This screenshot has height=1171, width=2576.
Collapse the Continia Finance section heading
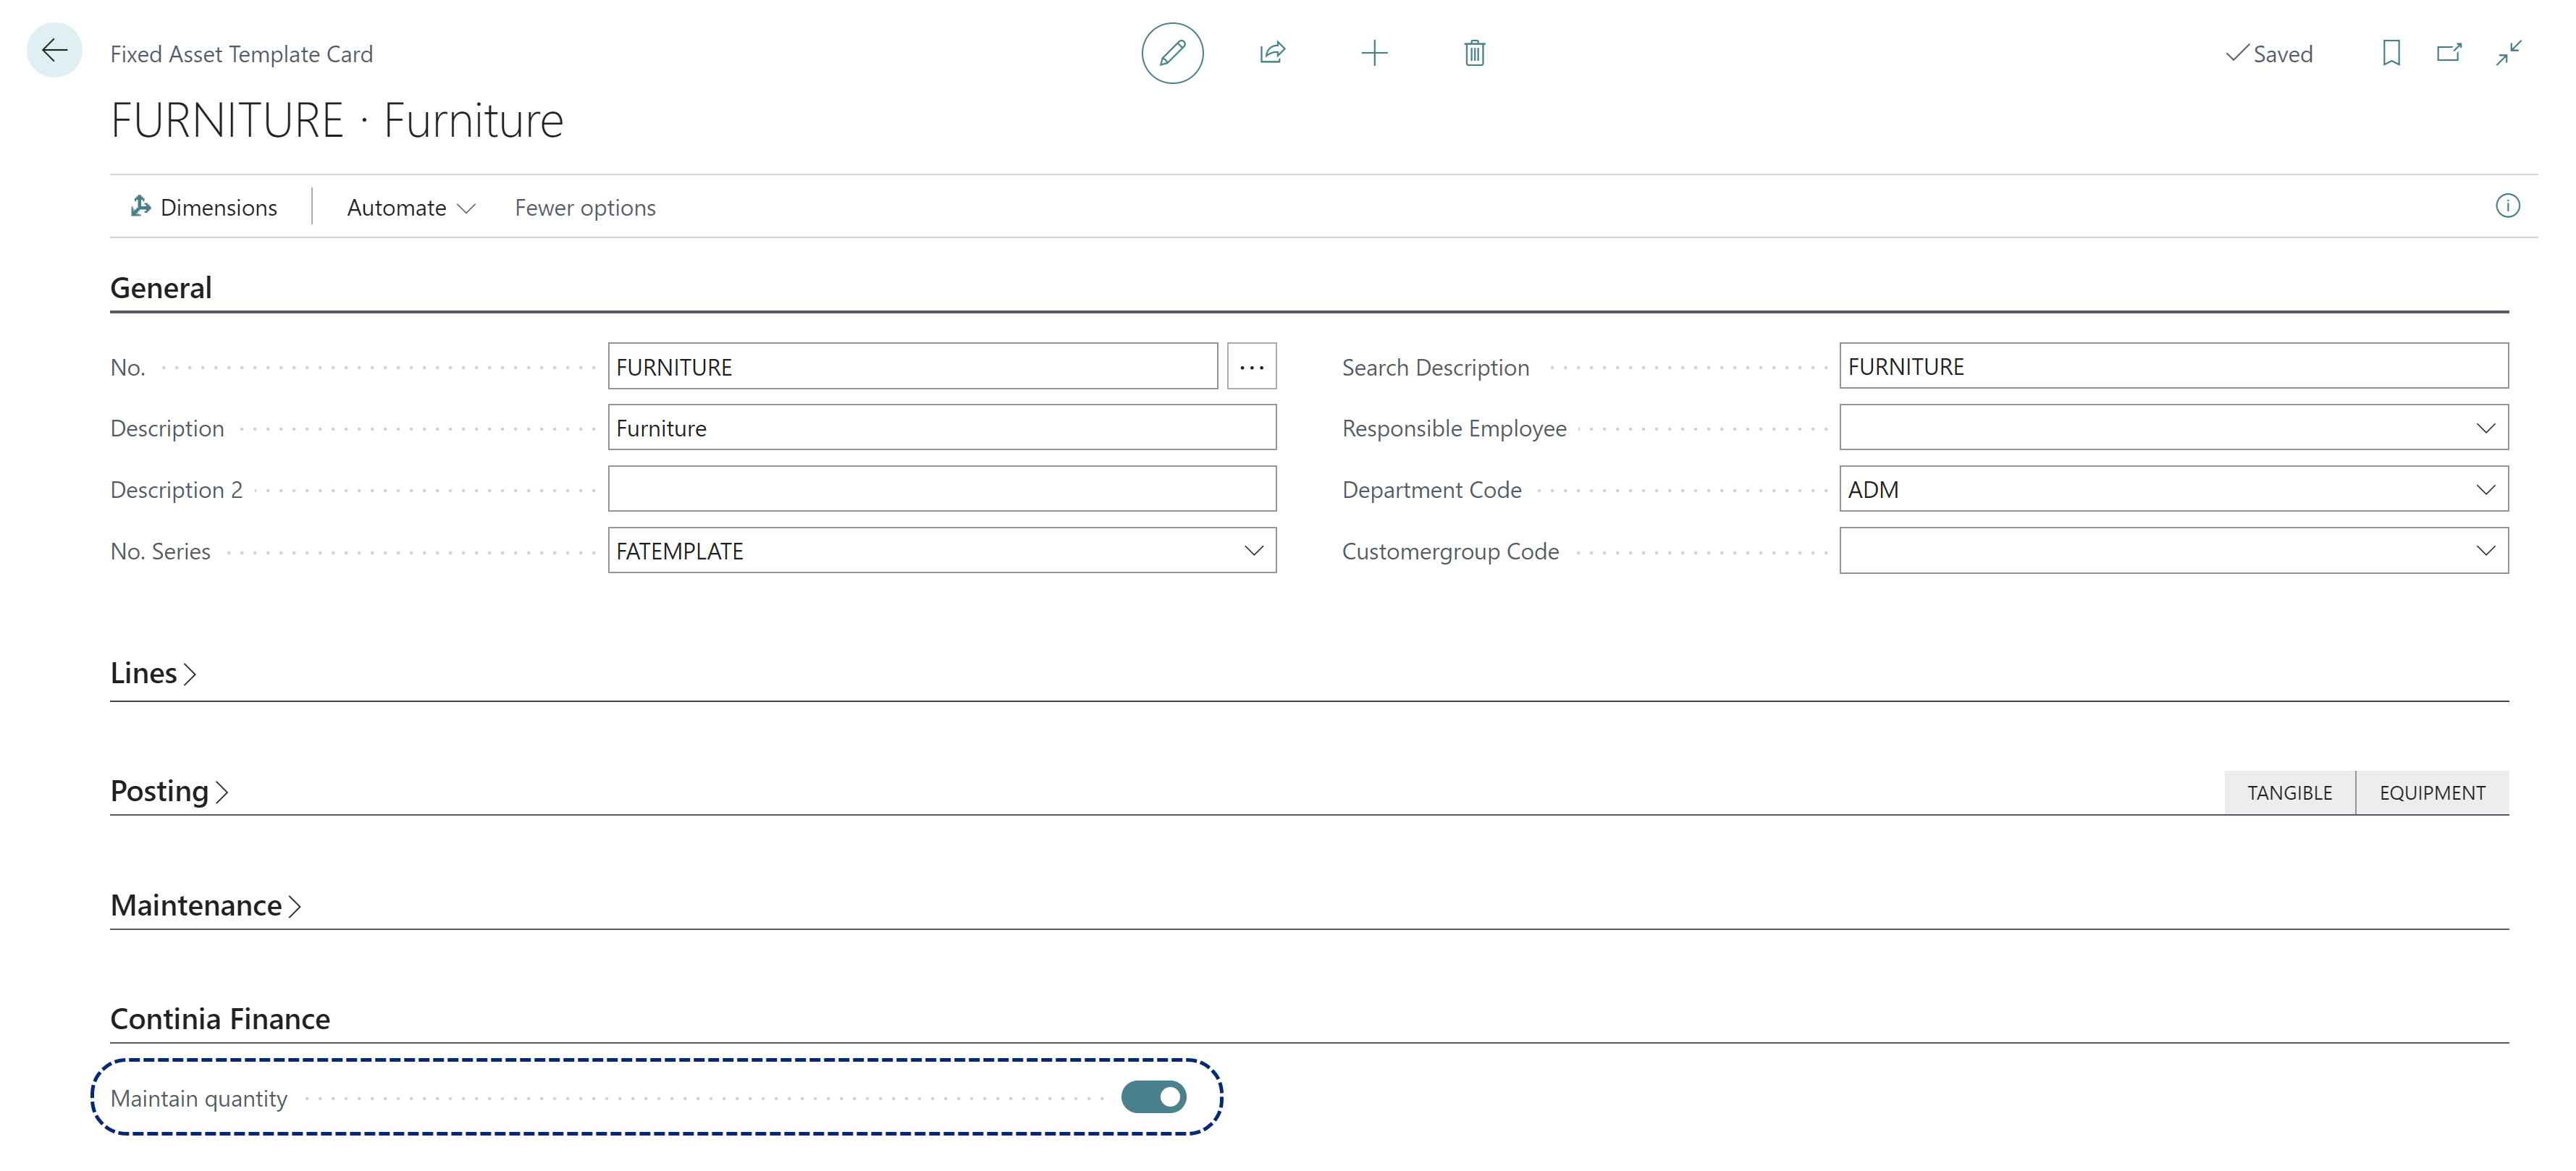click(x=220, y=1019)
